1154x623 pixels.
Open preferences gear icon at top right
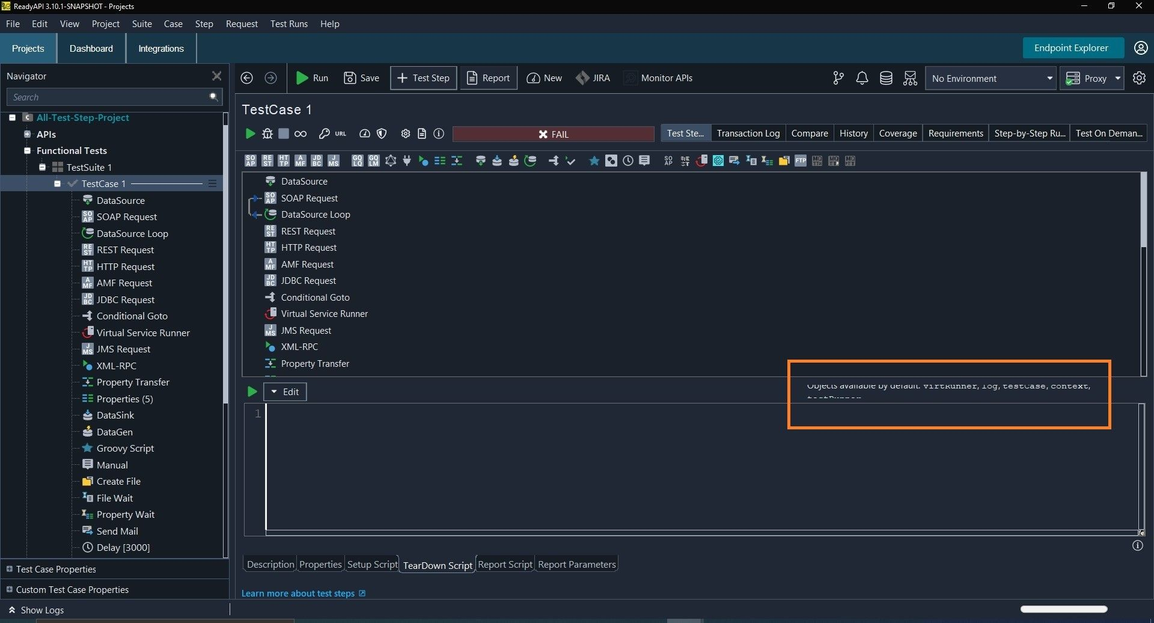(x=1139, y=78)
